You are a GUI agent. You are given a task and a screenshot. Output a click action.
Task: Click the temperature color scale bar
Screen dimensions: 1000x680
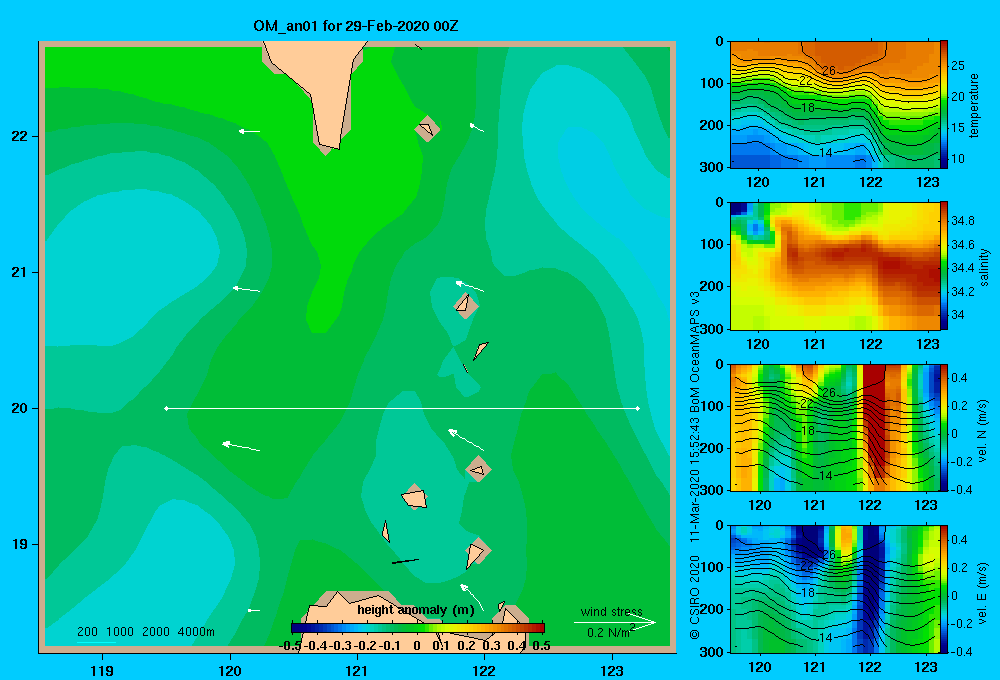[944, 104]
